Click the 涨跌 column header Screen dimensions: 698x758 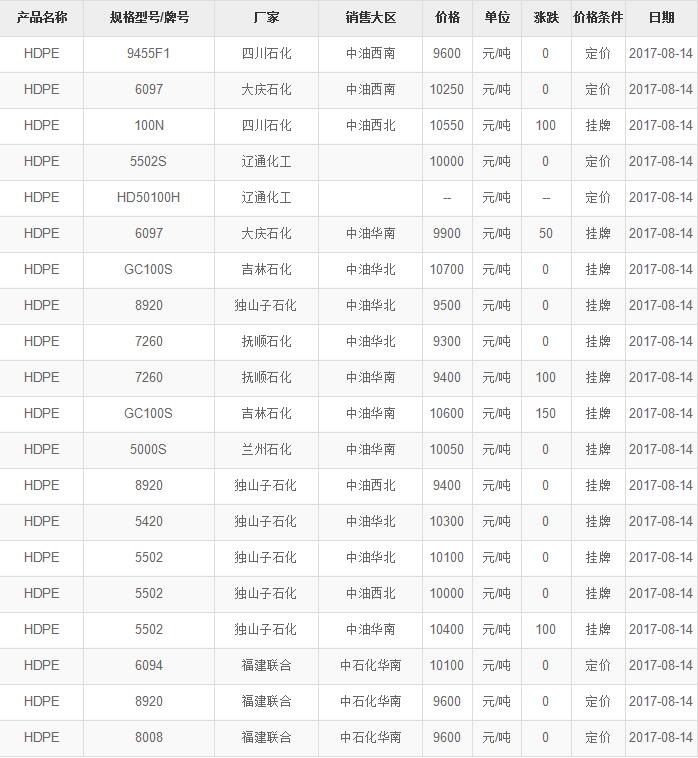[546, 18]
